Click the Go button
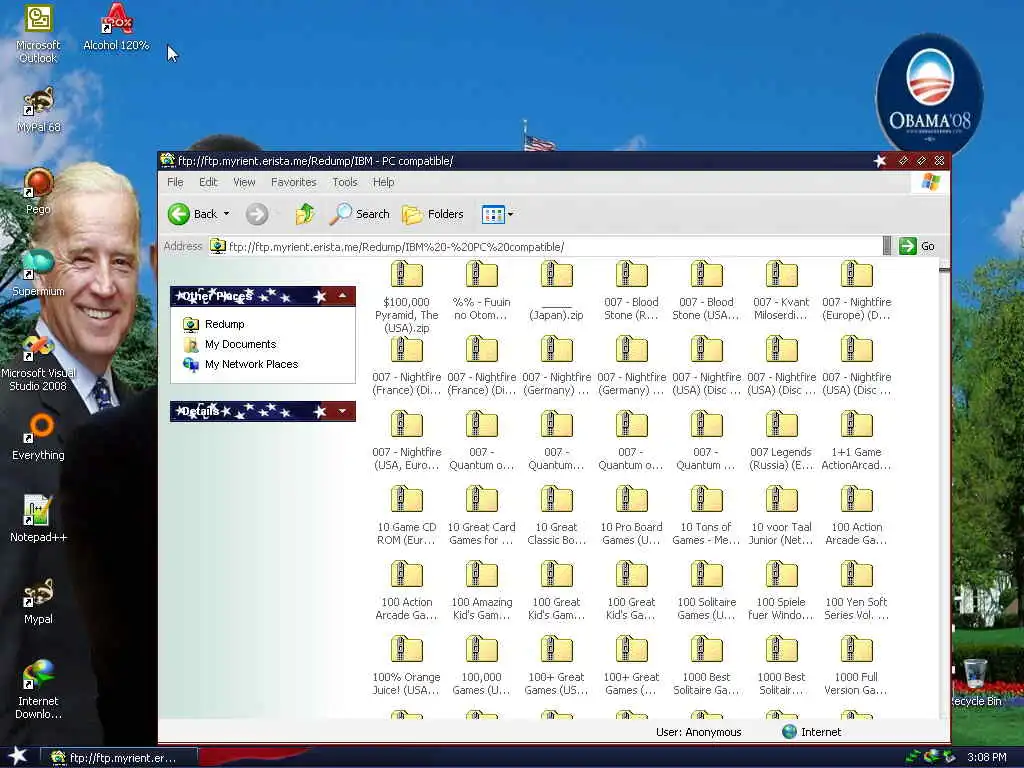This screenshot has width=1024, height=768. coord(918,246)
